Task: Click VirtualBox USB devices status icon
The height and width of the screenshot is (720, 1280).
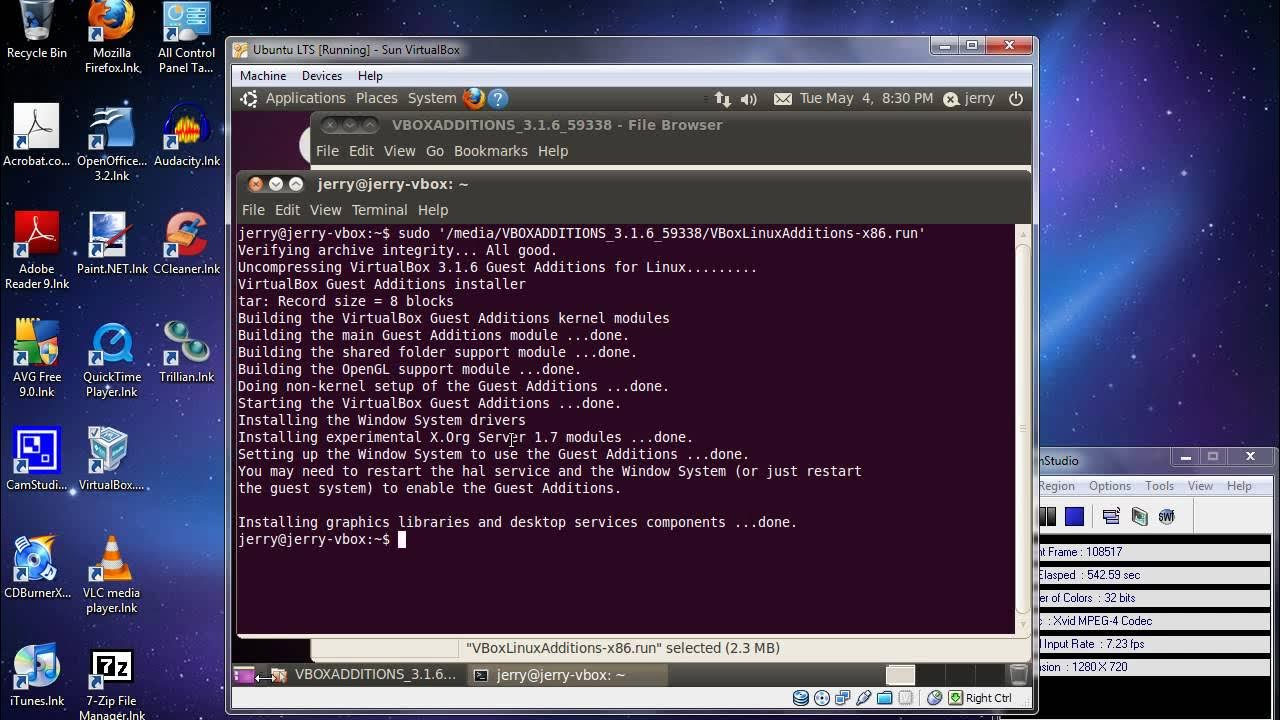Action: click(864, 698)
